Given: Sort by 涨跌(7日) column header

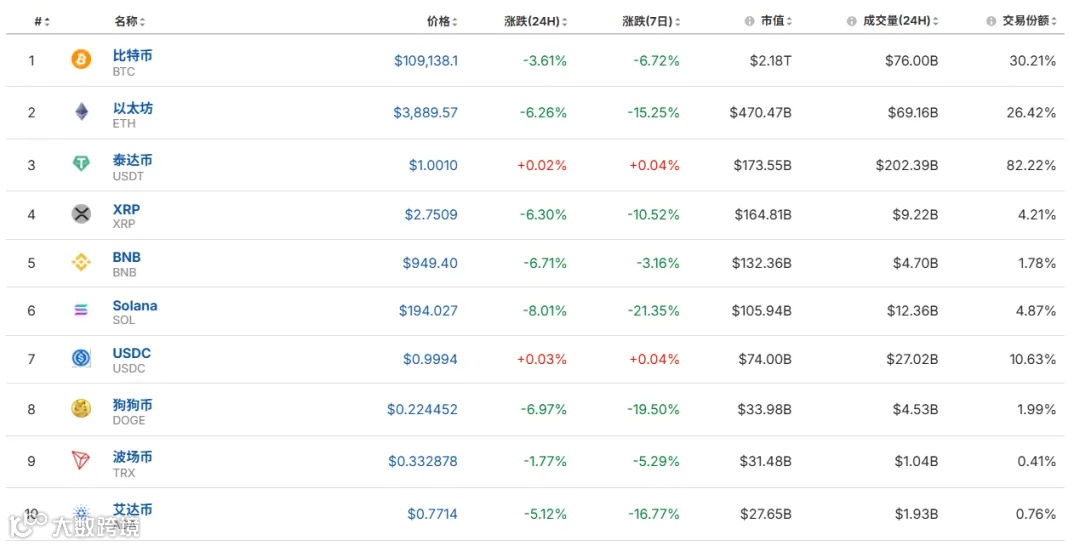Looking at the screenshot, I should 652,21.
